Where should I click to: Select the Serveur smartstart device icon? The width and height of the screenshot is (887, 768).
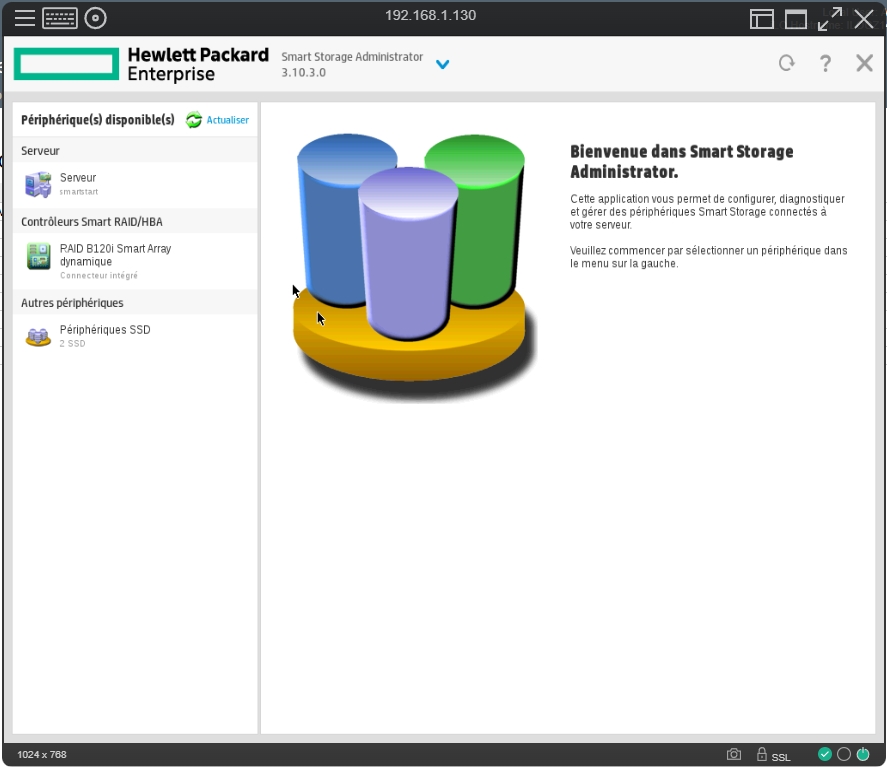pyautogui.click(x=38, y=184)
